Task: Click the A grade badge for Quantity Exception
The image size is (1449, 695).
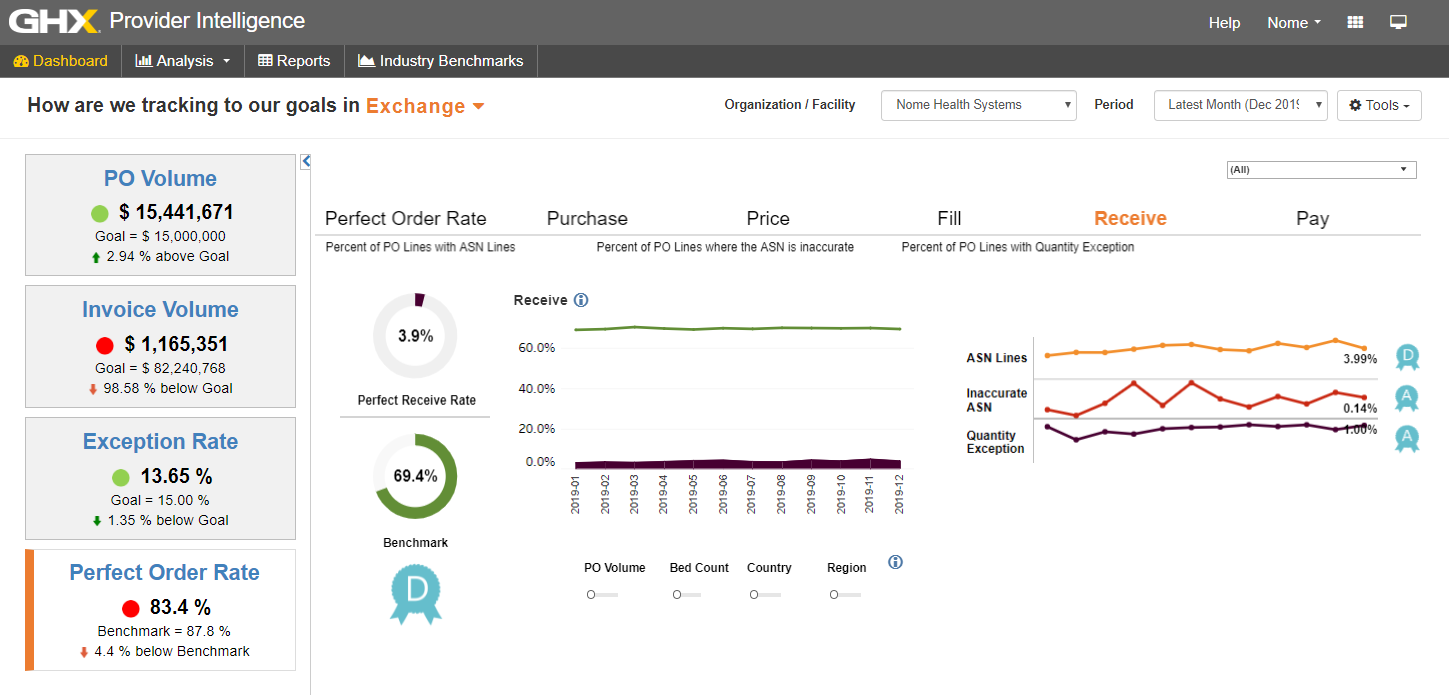Action: (x=1407, y=438)
